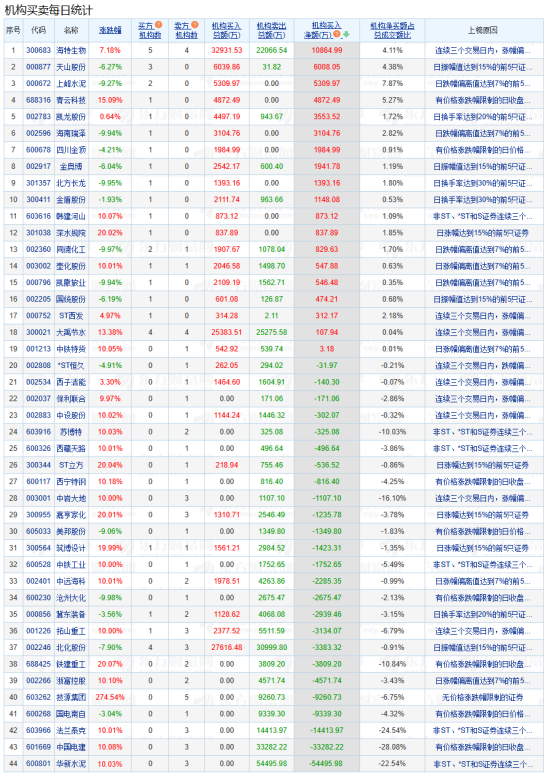Sort by 机构卖出总额(万) column header

tap(271, 30)
